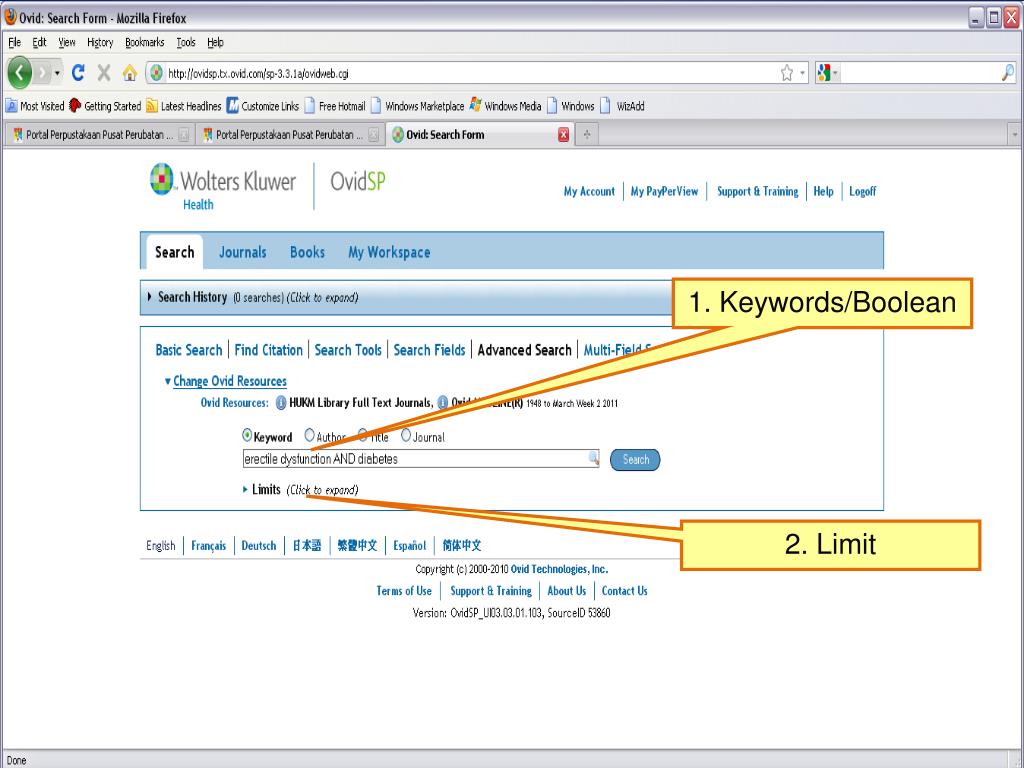Open a new tab with the plus button

(x=586, y=135)
